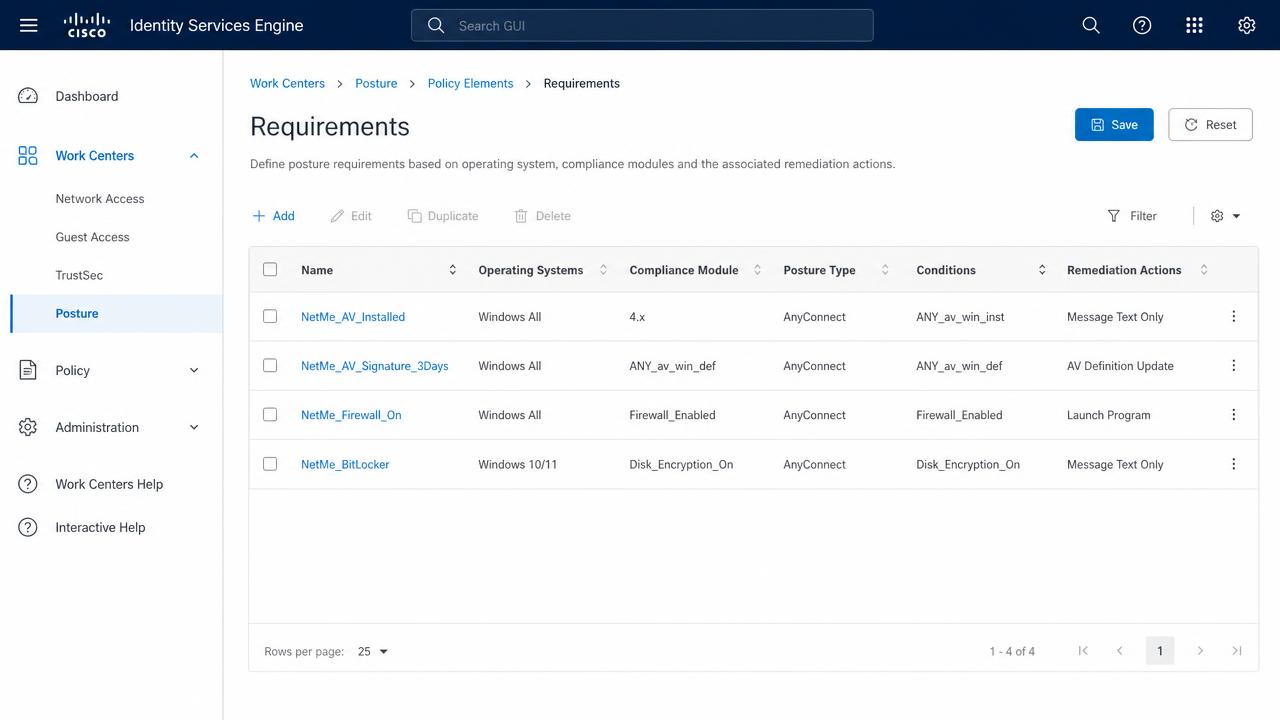Image resolution: width=1280 pixels, height=720 pixels.
Task: Click the magnifier search icon in header
Action: tap(1091, 25)
